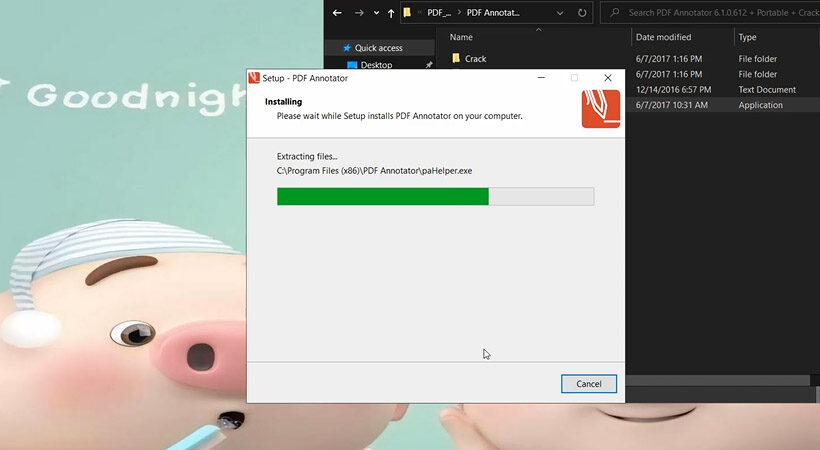Click the Quick access star icon
Viewport: 820px width, 450px height.
346,48
